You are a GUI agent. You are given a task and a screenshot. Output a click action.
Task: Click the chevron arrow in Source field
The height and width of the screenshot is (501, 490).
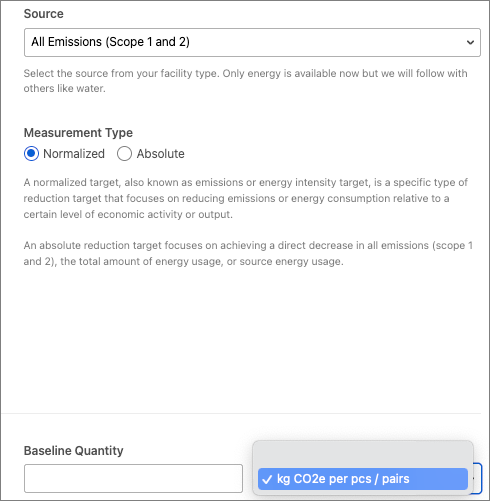pyautogui.click(x=470, y=42)
